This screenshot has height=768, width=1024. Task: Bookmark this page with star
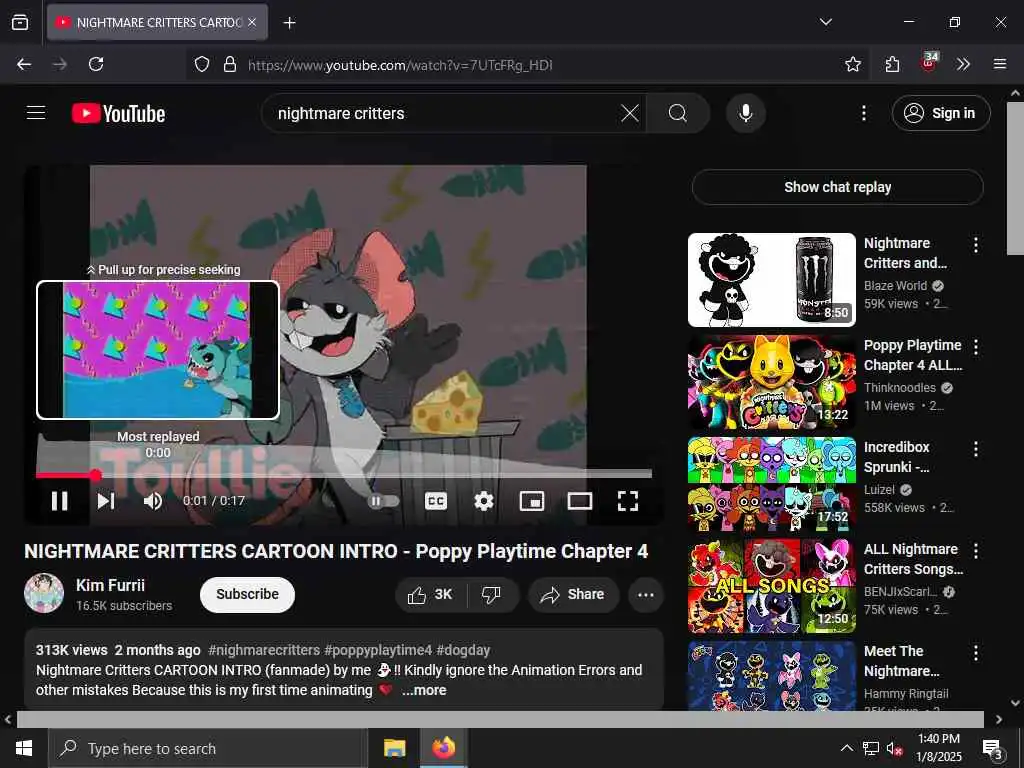[852, 64]
